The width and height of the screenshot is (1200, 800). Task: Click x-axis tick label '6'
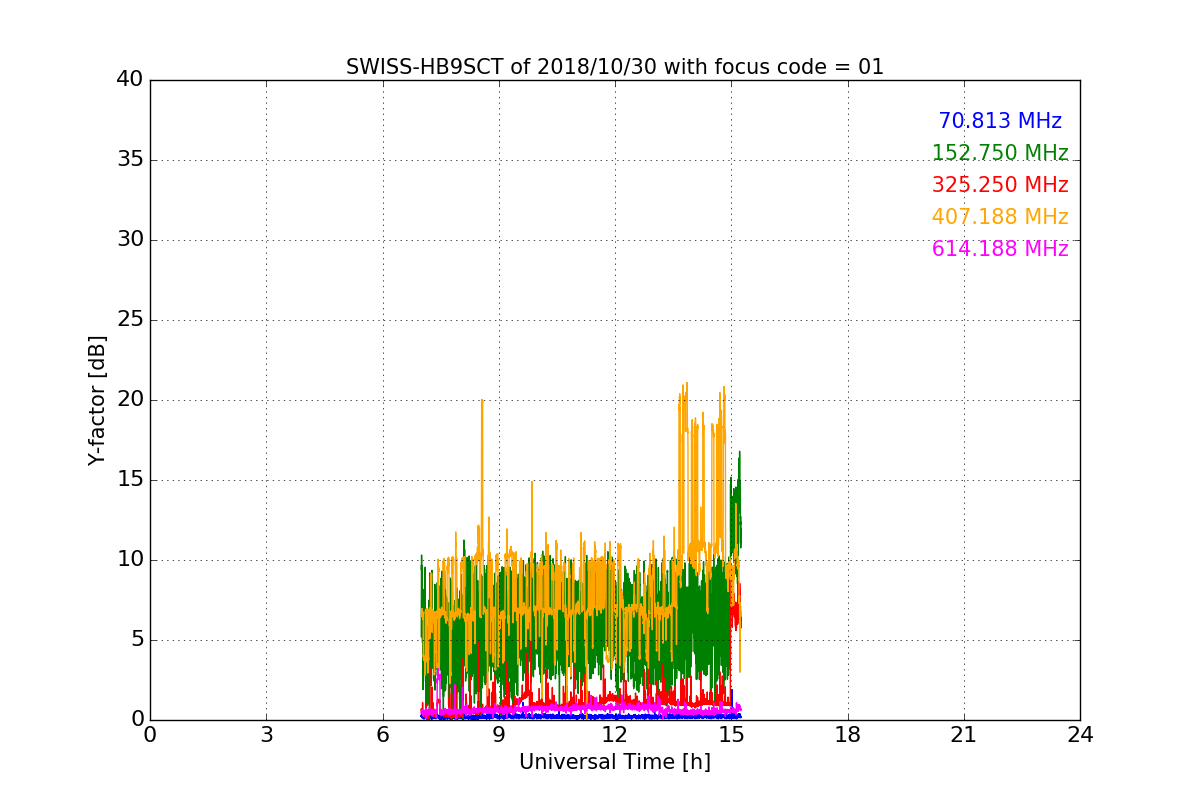pos(382,735)
